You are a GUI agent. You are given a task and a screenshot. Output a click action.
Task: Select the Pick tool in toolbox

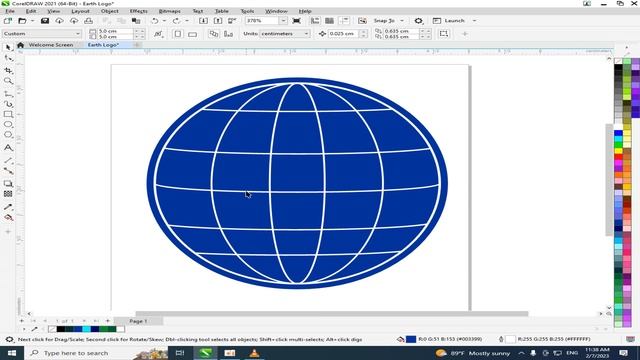click(8, 48)
